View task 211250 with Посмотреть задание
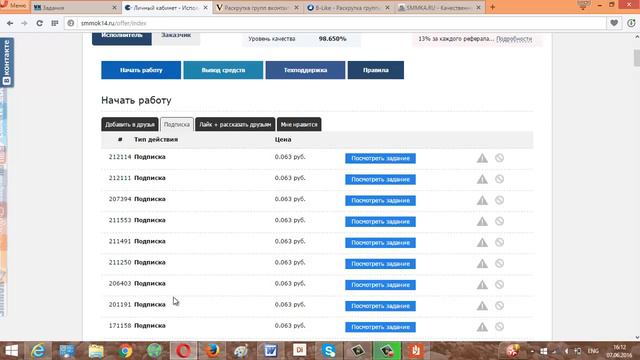This screenshot has height=360, width=640. click(x=380, y=264)
